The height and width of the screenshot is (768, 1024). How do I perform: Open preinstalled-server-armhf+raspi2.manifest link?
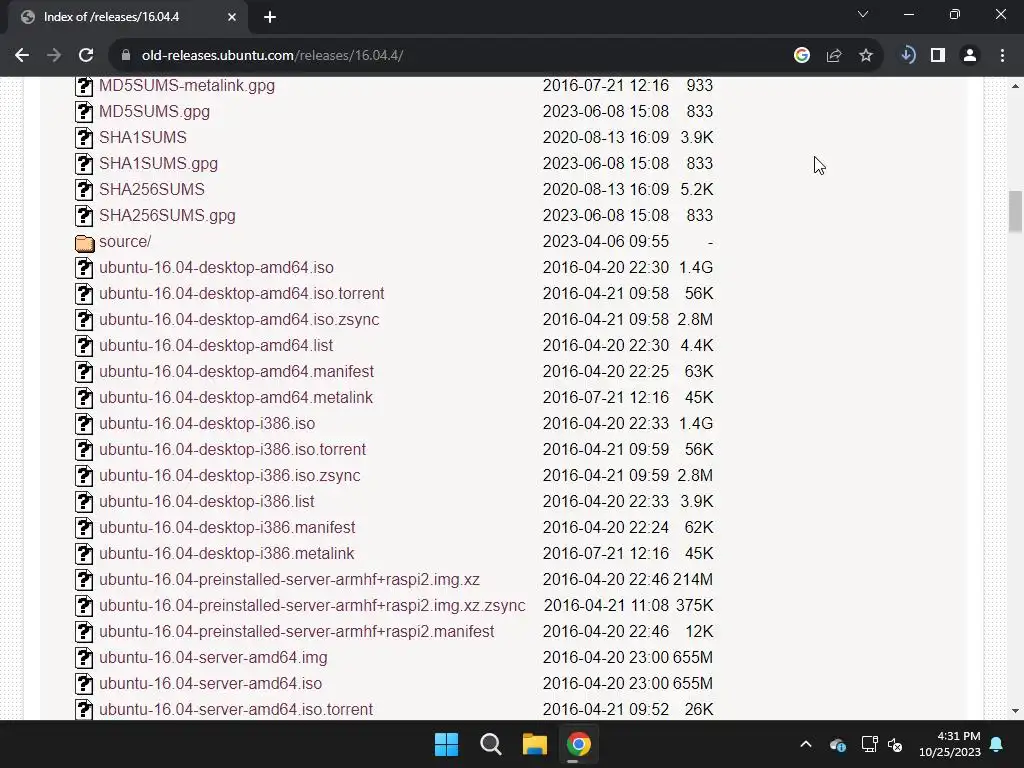coord(296,632)
